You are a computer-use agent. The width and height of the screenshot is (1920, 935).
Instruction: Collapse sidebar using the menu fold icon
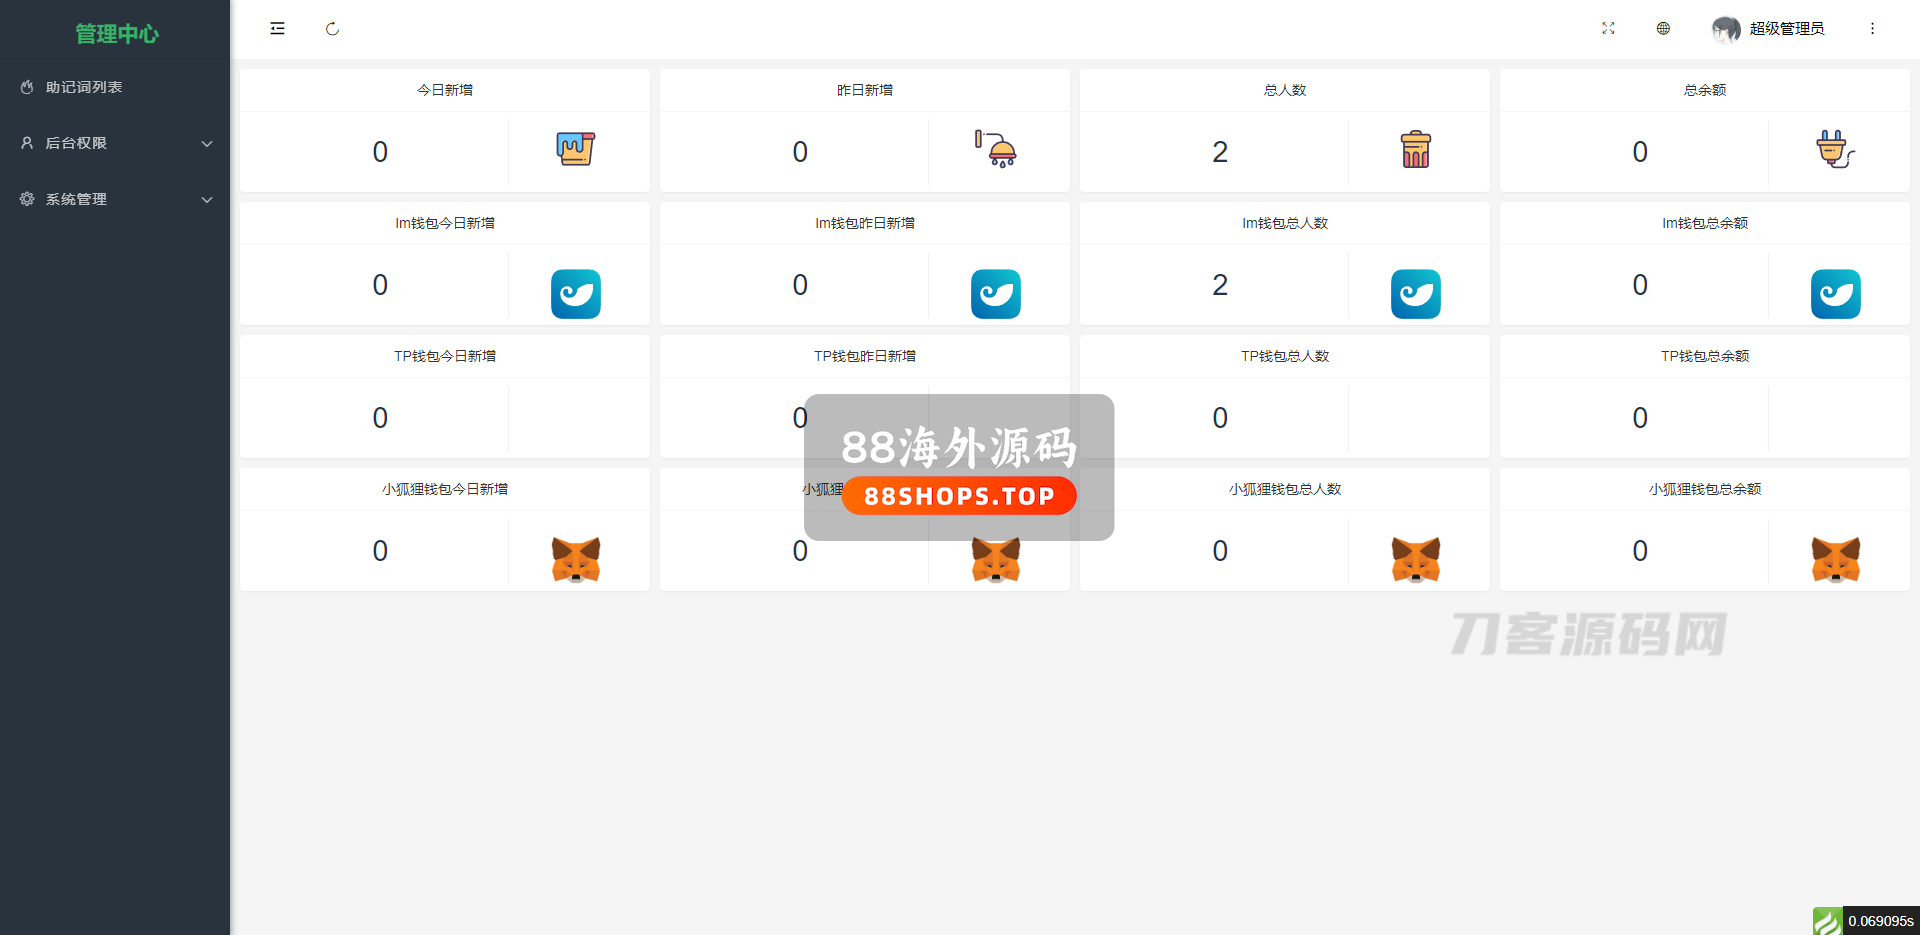(x=277, y=29)
